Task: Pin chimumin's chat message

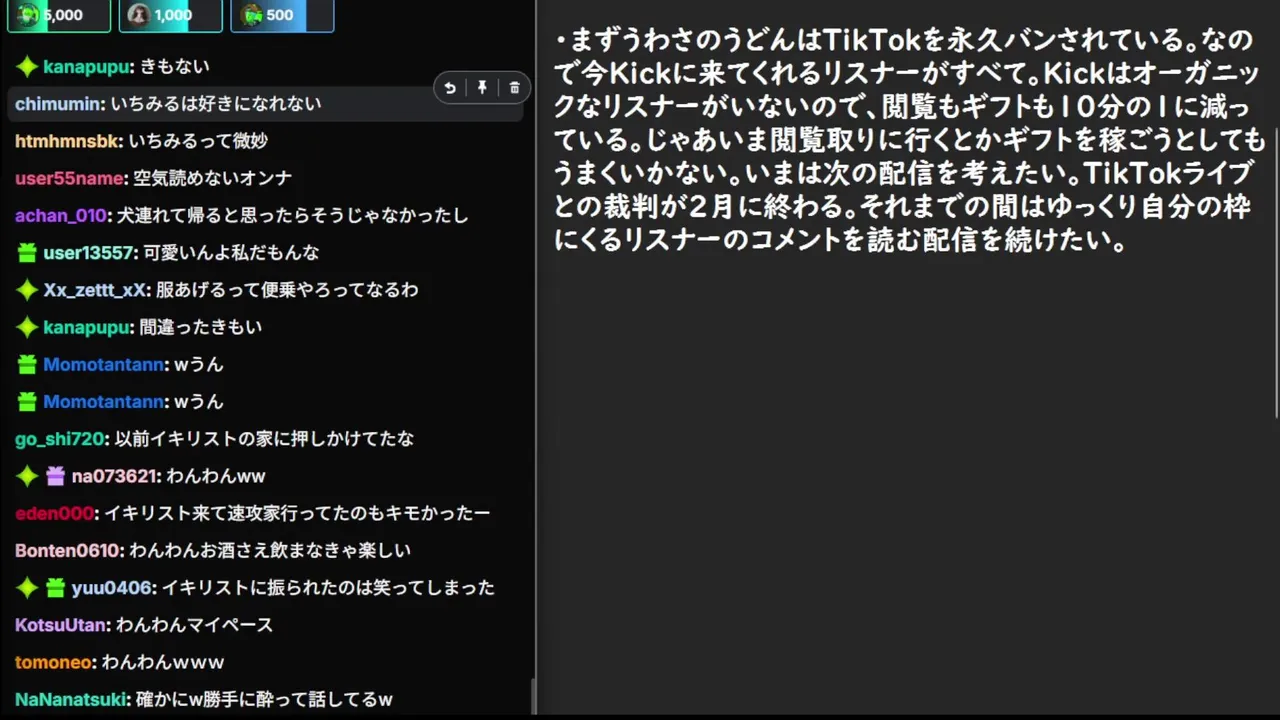Action: point(482,88)
